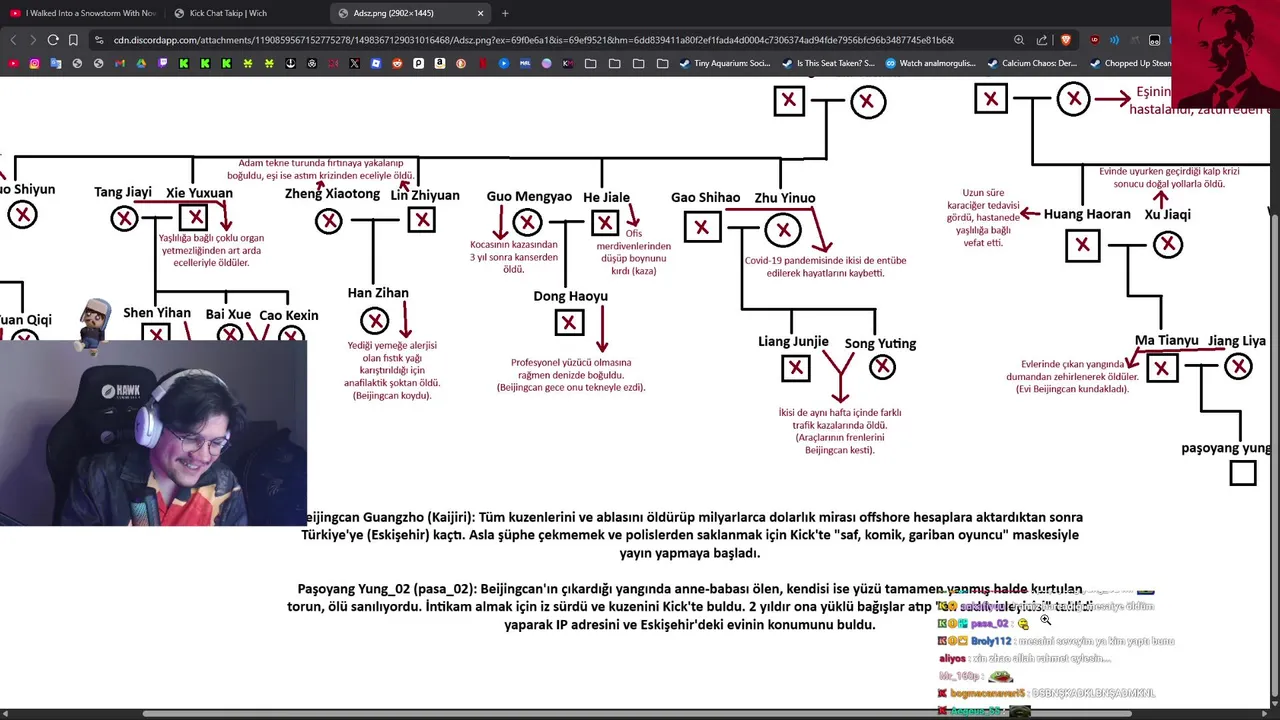Open the KM bookmark icon
1280x720 pixels.
click(x=568, y=63)
